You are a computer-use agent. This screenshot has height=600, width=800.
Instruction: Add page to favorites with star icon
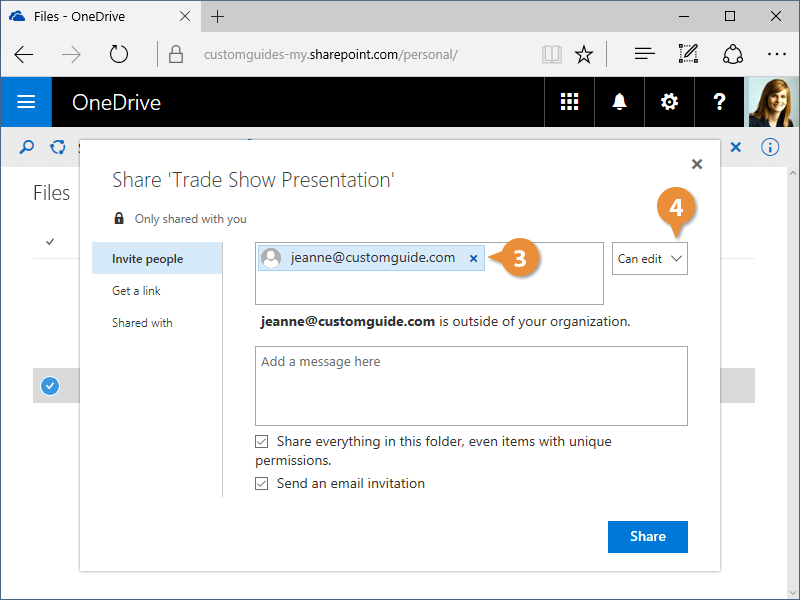tap(584, 54)
